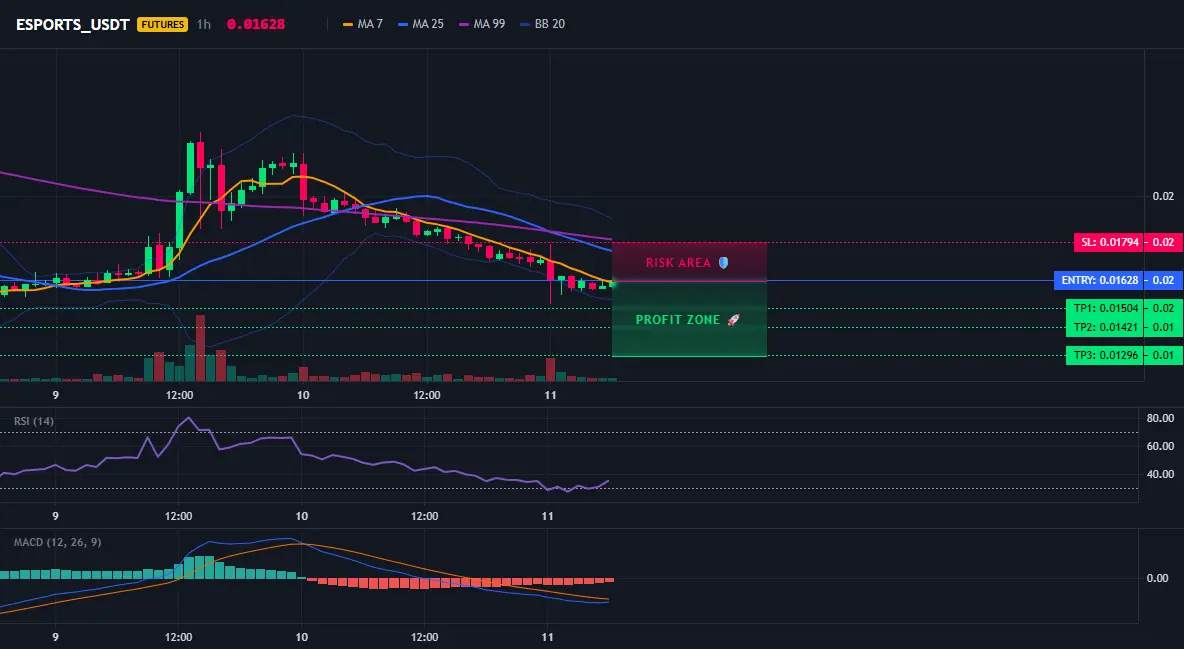Select the ESPORTS_USDT symbol title
This screenshot has height=649, width=1184.
coord(72,24)
